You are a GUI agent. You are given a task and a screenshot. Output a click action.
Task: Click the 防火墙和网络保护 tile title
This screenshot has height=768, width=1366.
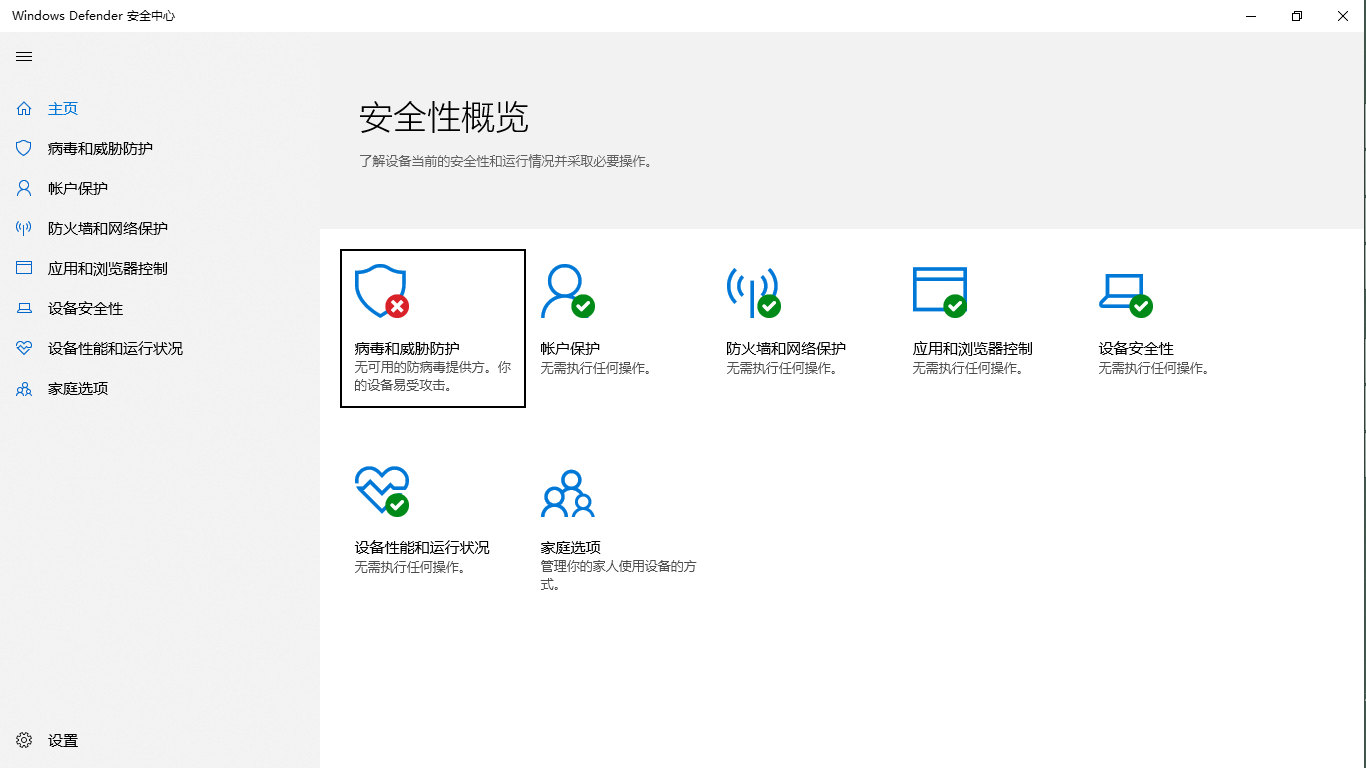click(x=786, y=348)
